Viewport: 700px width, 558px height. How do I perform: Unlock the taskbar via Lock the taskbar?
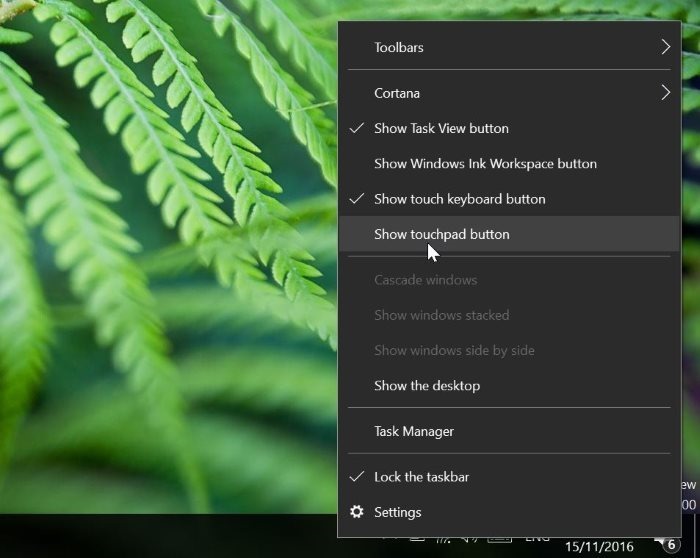pyautogui.click(x=421, y=477)
